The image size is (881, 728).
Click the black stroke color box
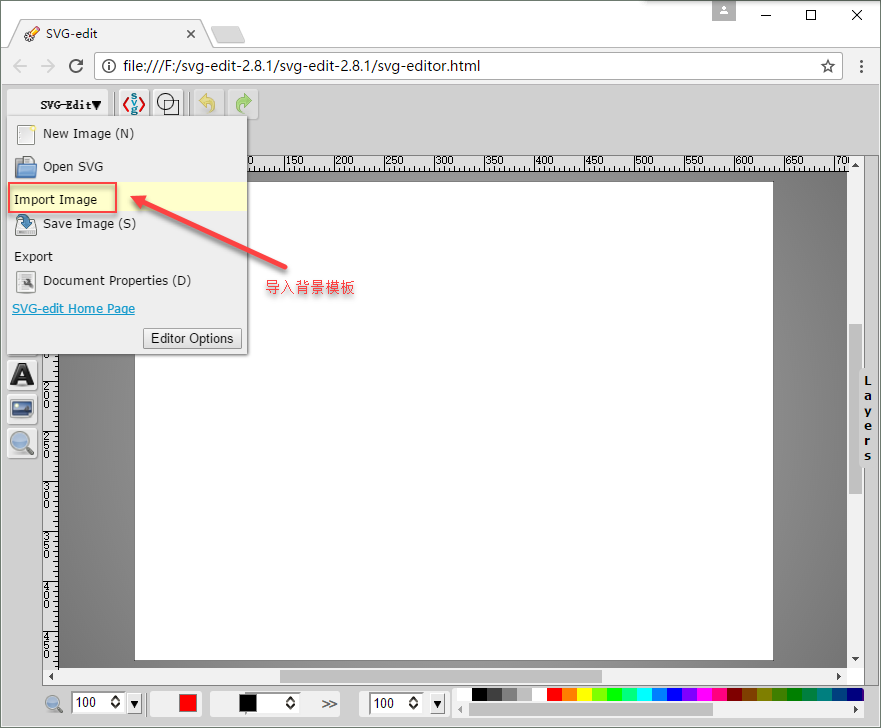coord(248,703)
